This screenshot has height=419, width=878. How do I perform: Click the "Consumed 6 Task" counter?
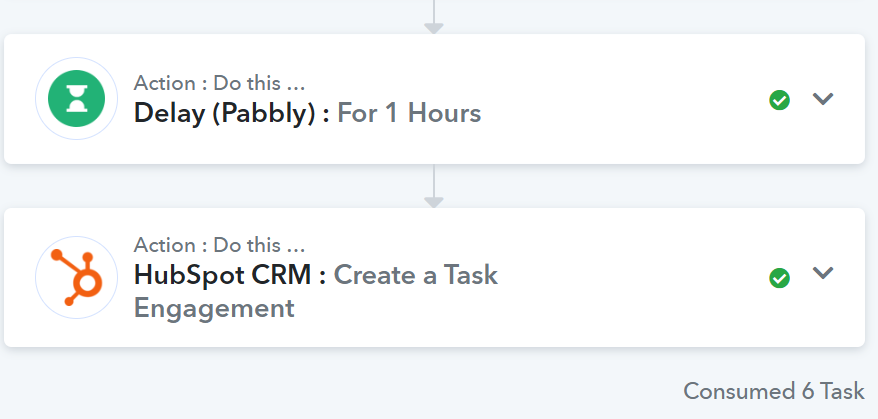tap(774, 391)
